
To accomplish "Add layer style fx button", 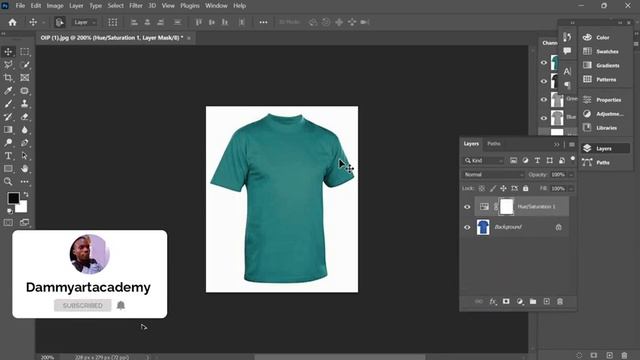I will coord(493,302).
